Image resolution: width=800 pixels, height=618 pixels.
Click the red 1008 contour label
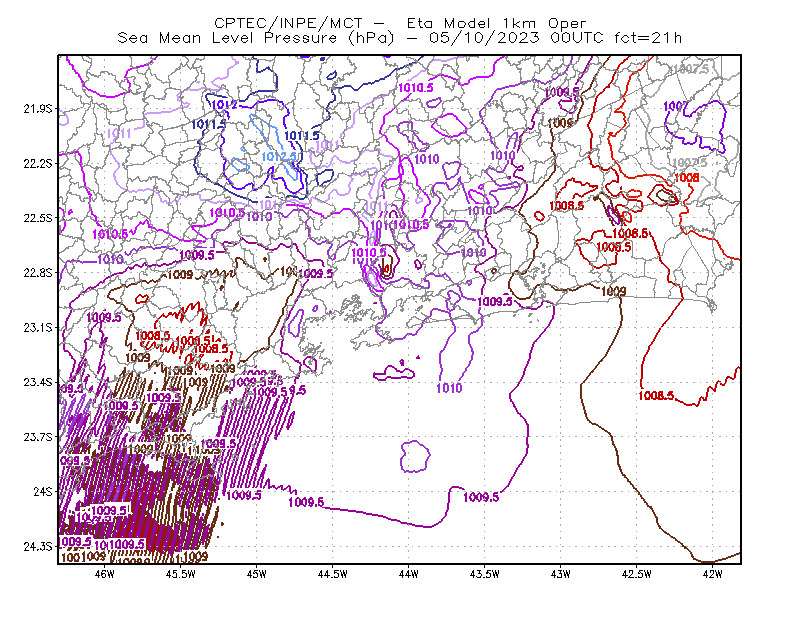click(x=687, y=178)
